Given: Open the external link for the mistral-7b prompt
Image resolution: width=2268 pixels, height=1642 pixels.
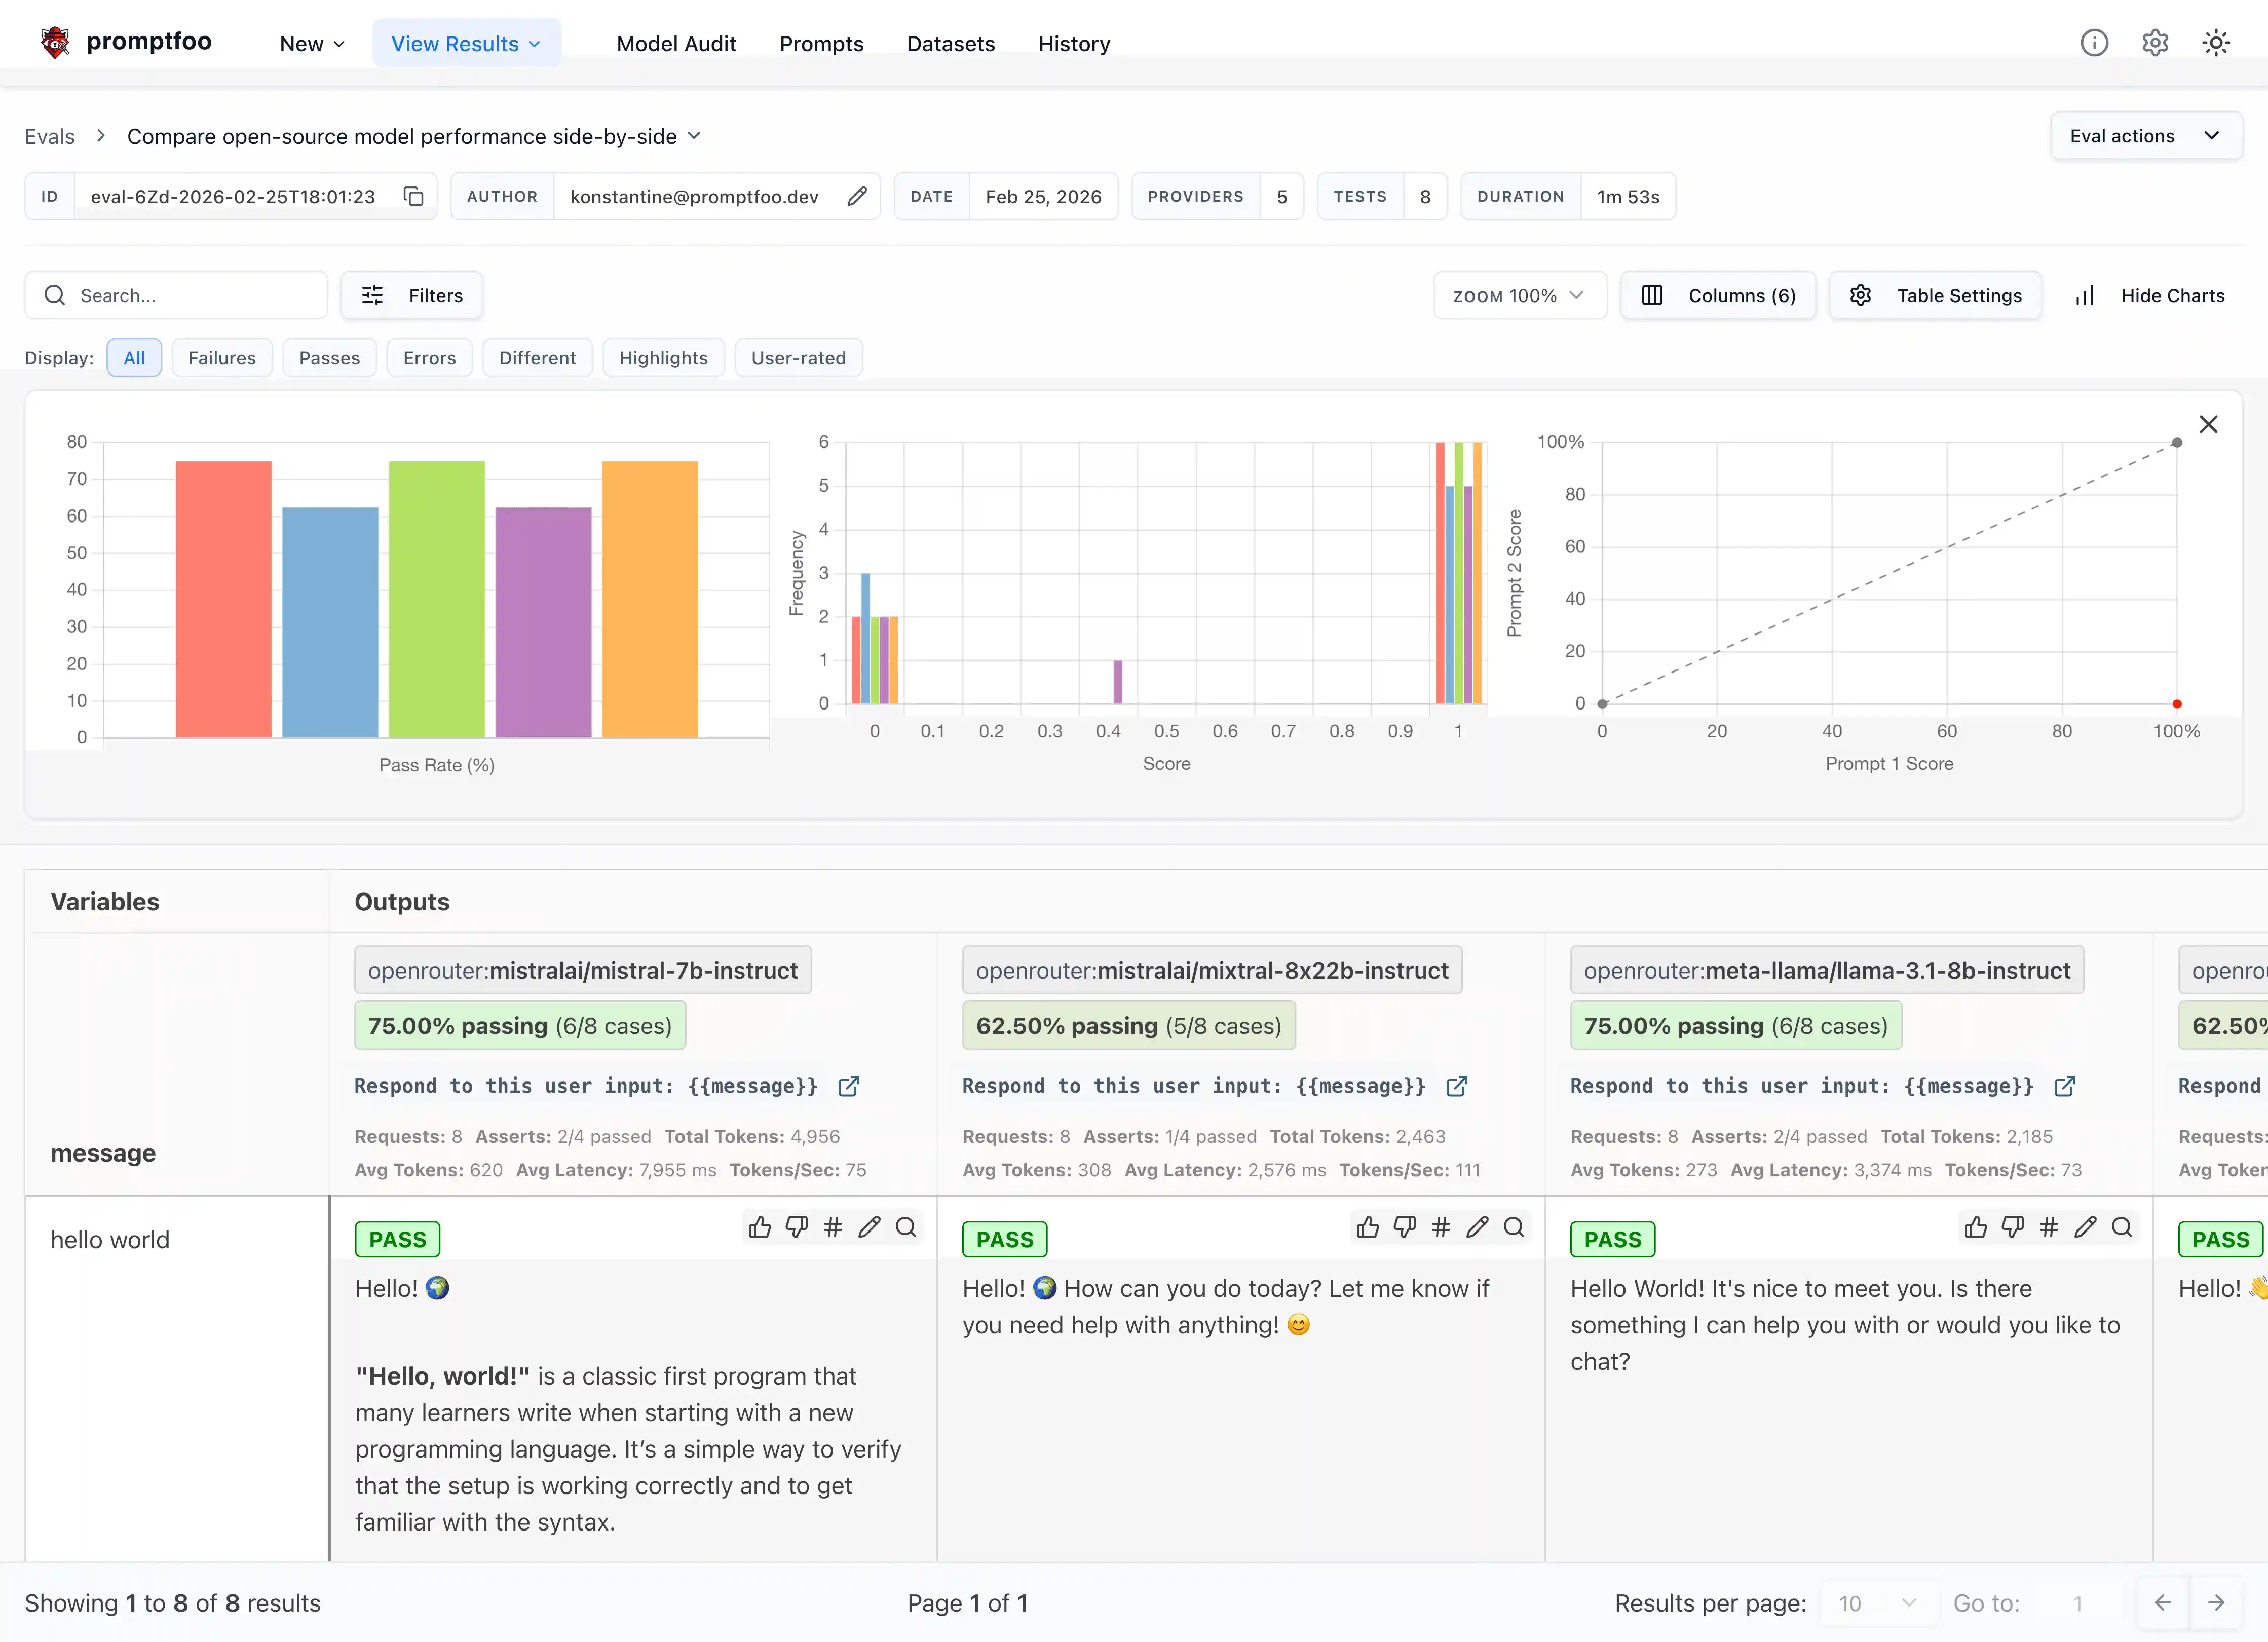Looking at the screenshot, I should (x=848, y=1086).
